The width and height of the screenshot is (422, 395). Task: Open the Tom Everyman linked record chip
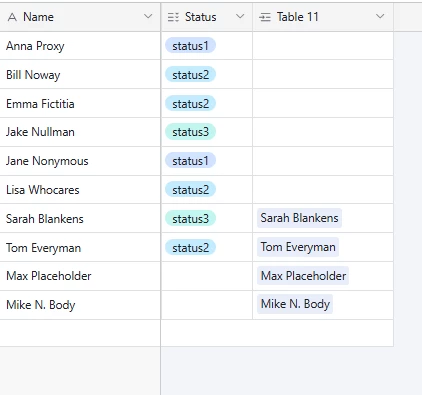tap(298, 247)
